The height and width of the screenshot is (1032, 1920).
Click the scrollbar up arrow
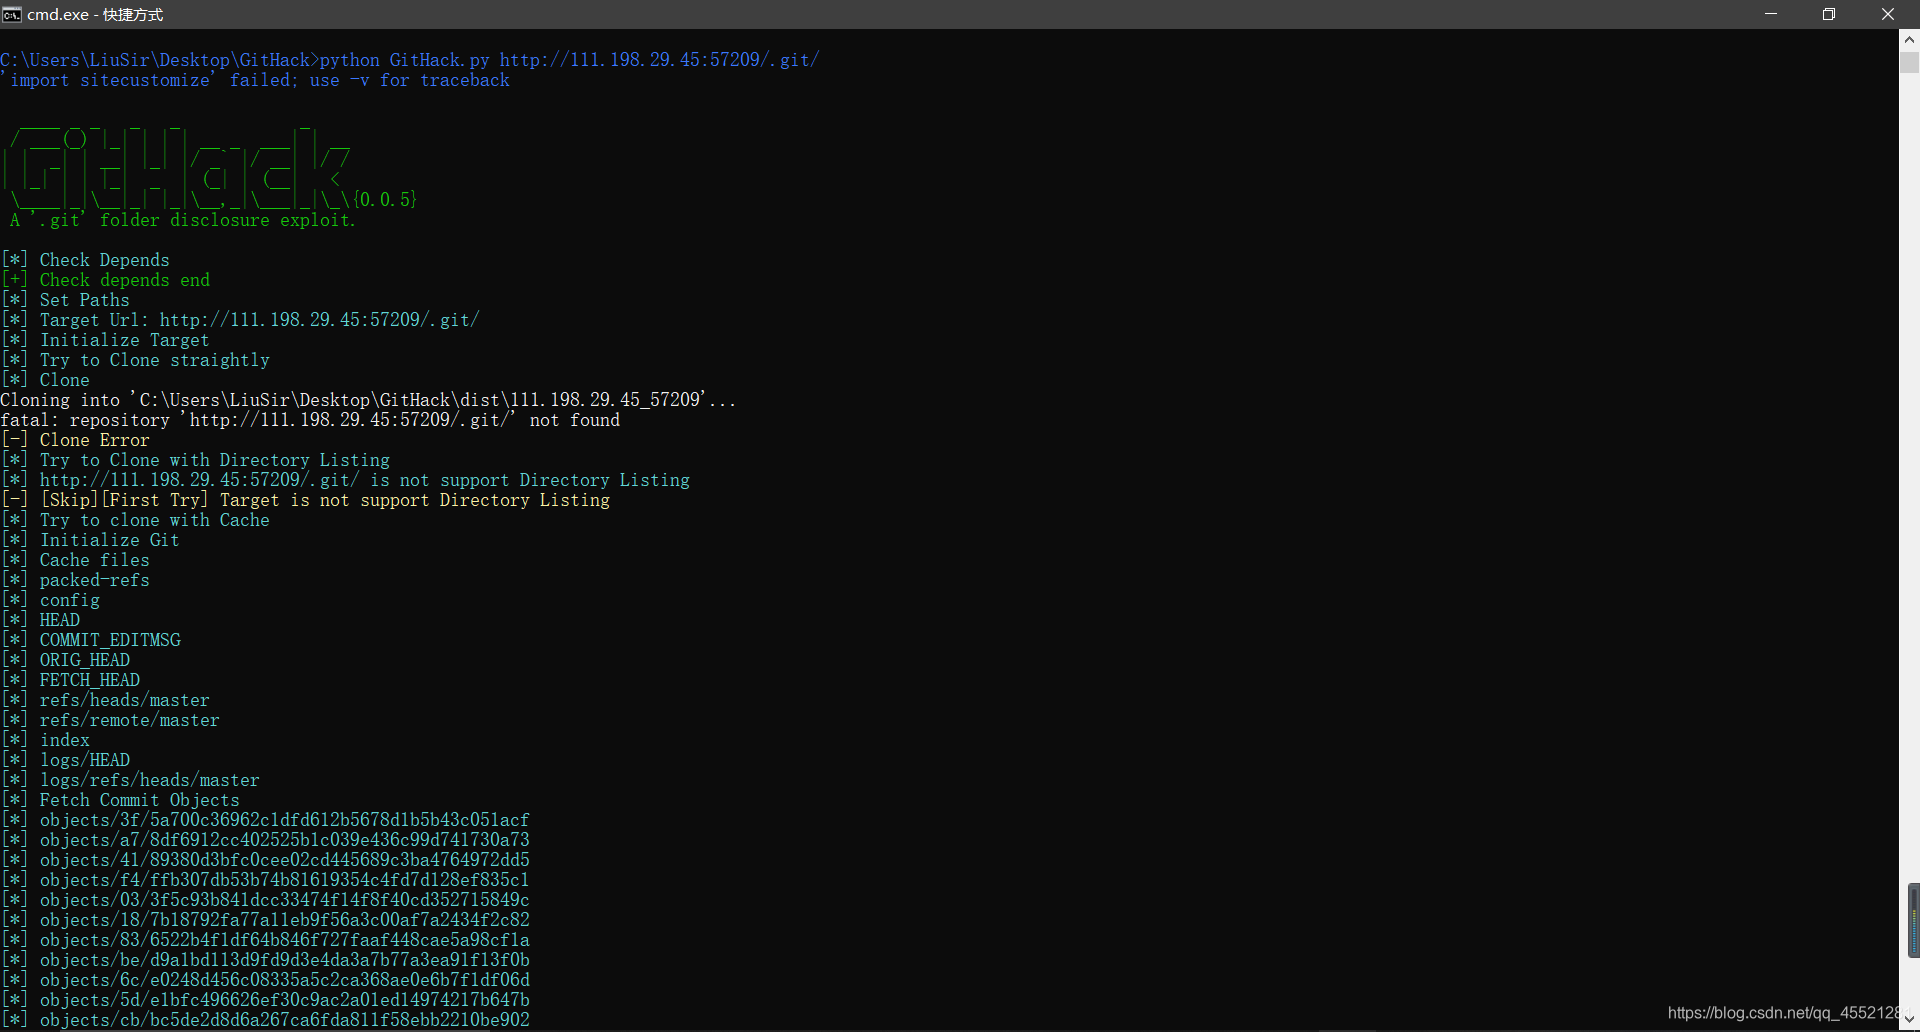[1909, 40]
